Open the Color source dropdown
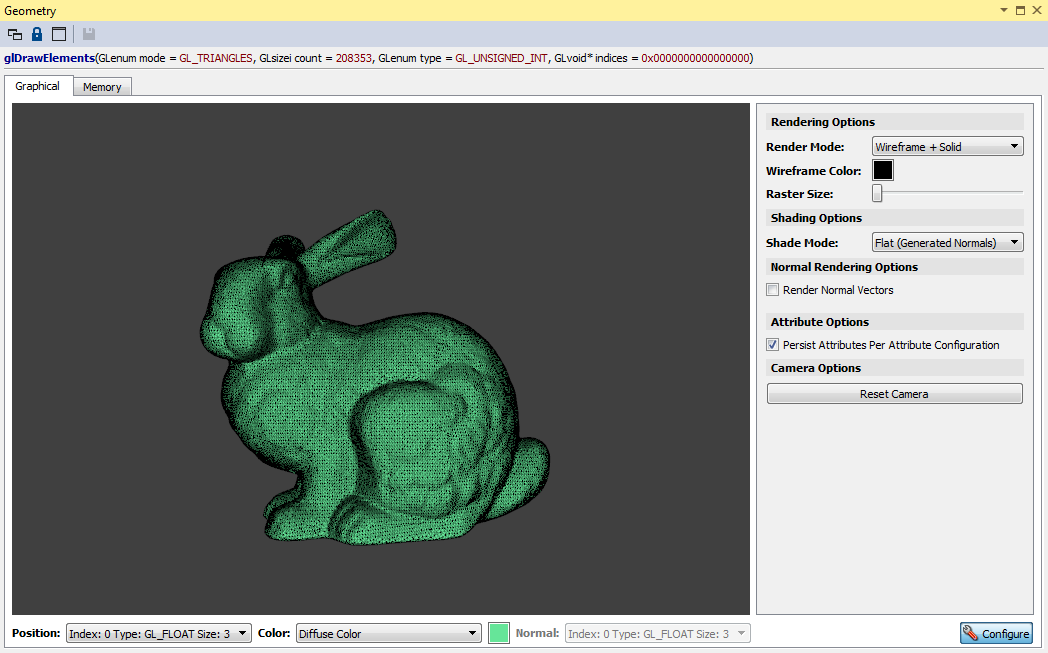 (x=388, y=634)
